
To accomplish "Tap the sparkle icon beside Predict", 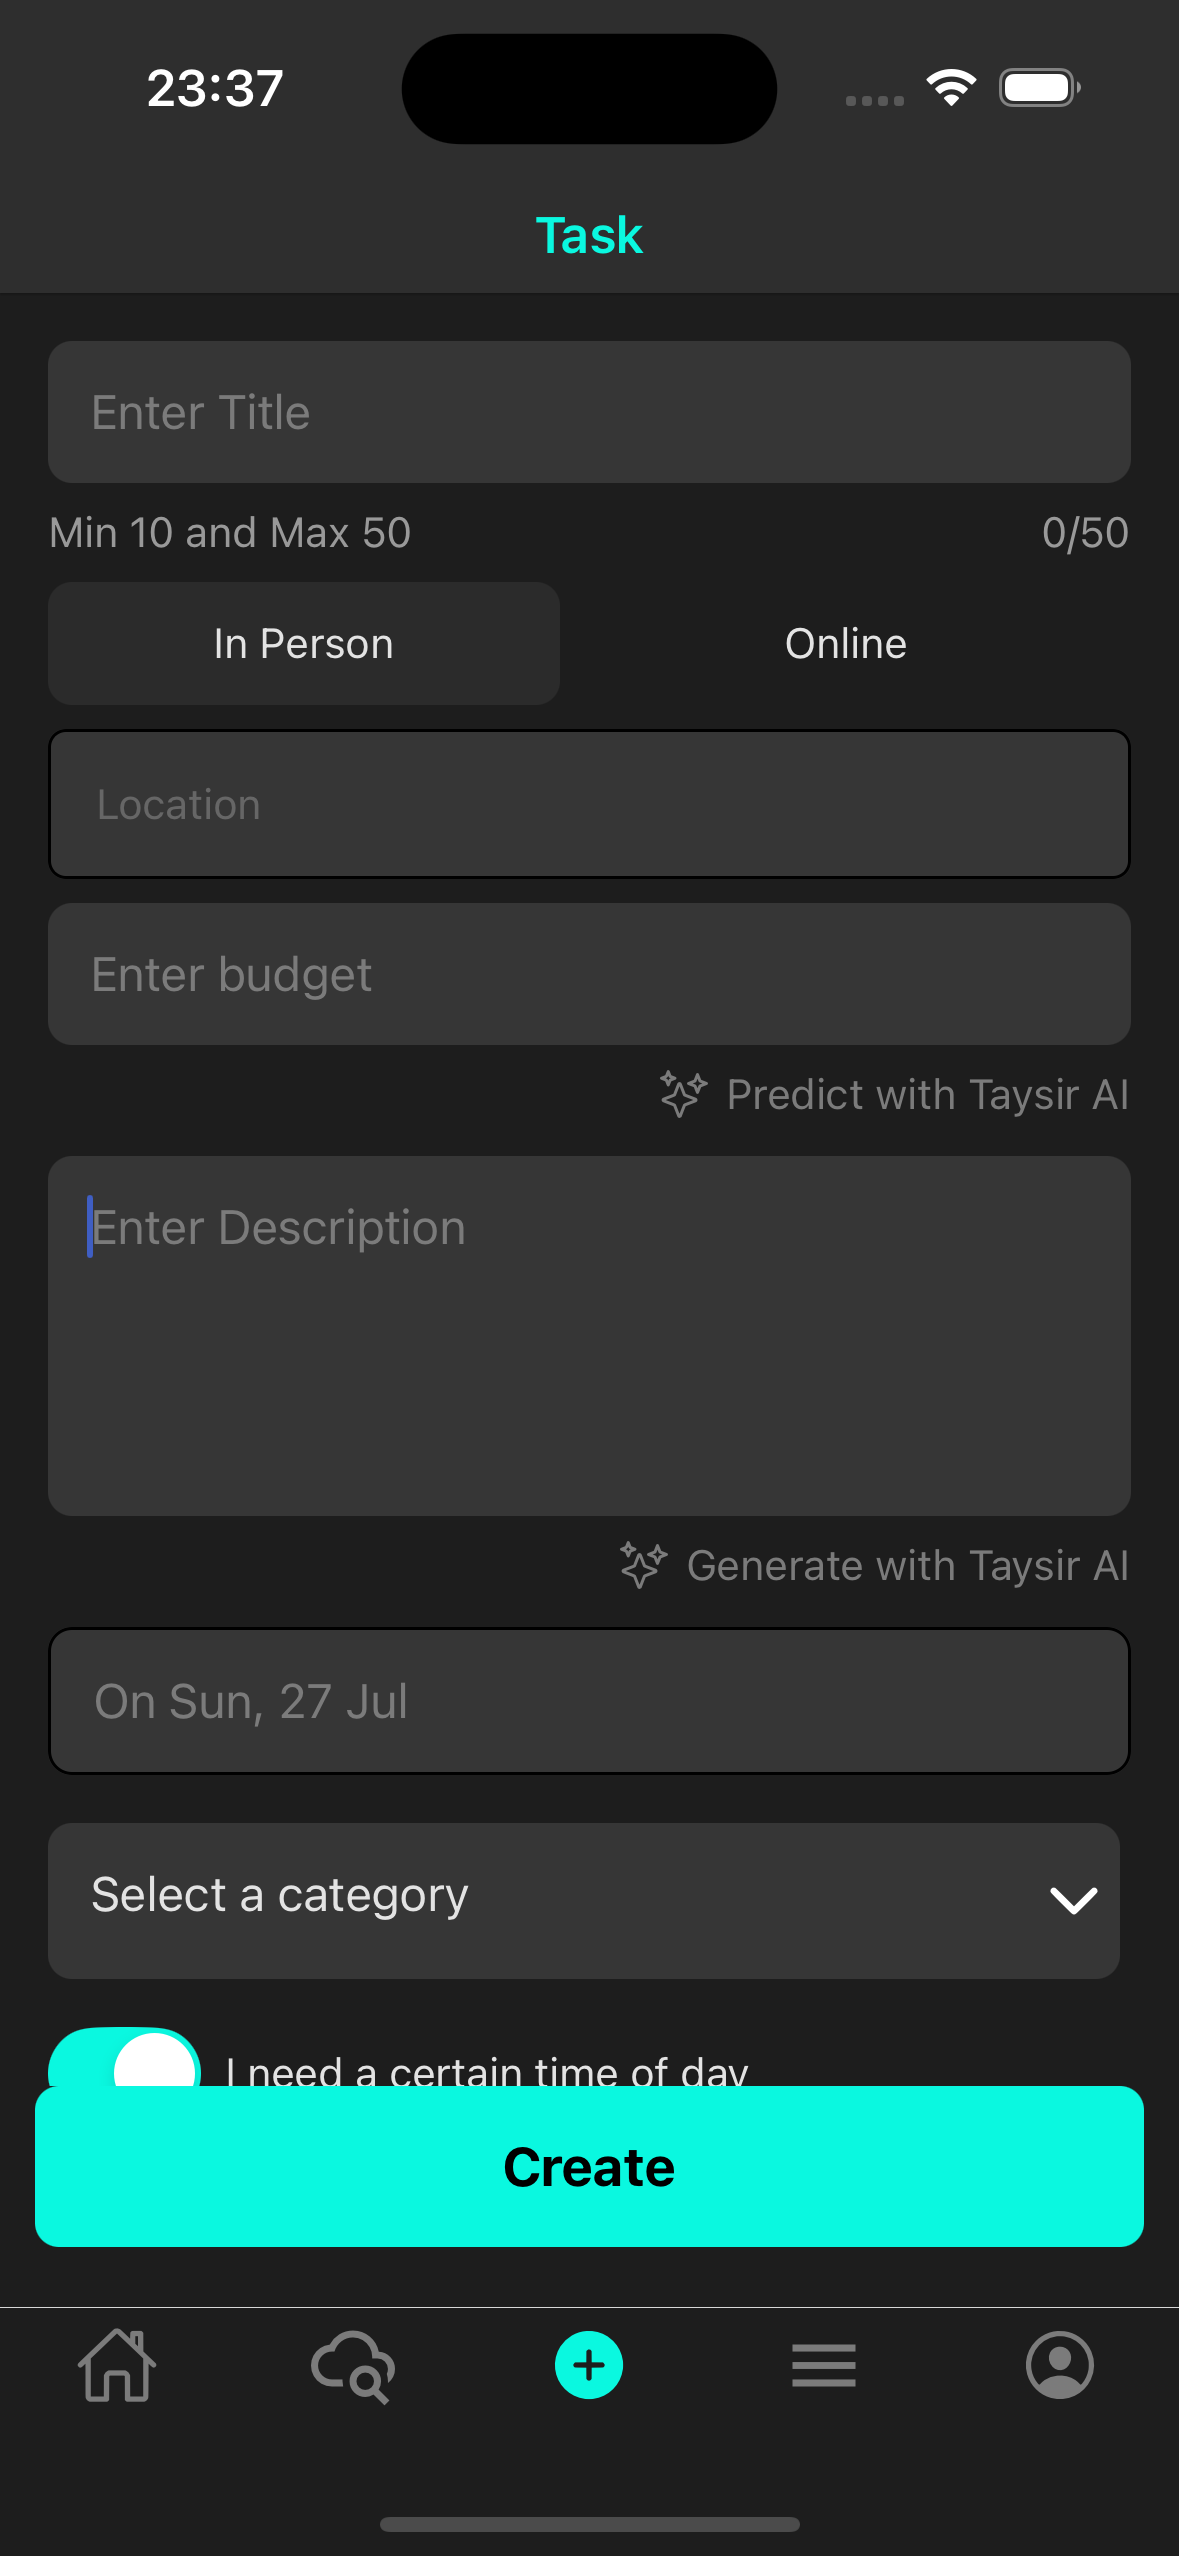I will tap(684, 1094).
